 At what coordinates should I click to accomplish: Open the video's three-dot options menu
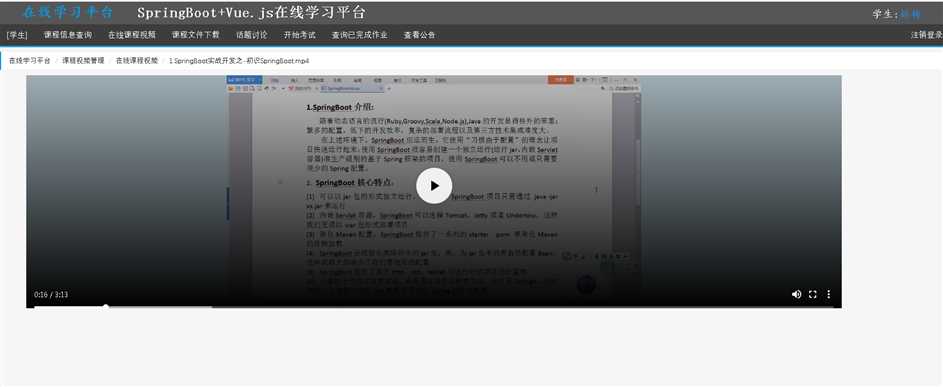click(x=829, y=294)
